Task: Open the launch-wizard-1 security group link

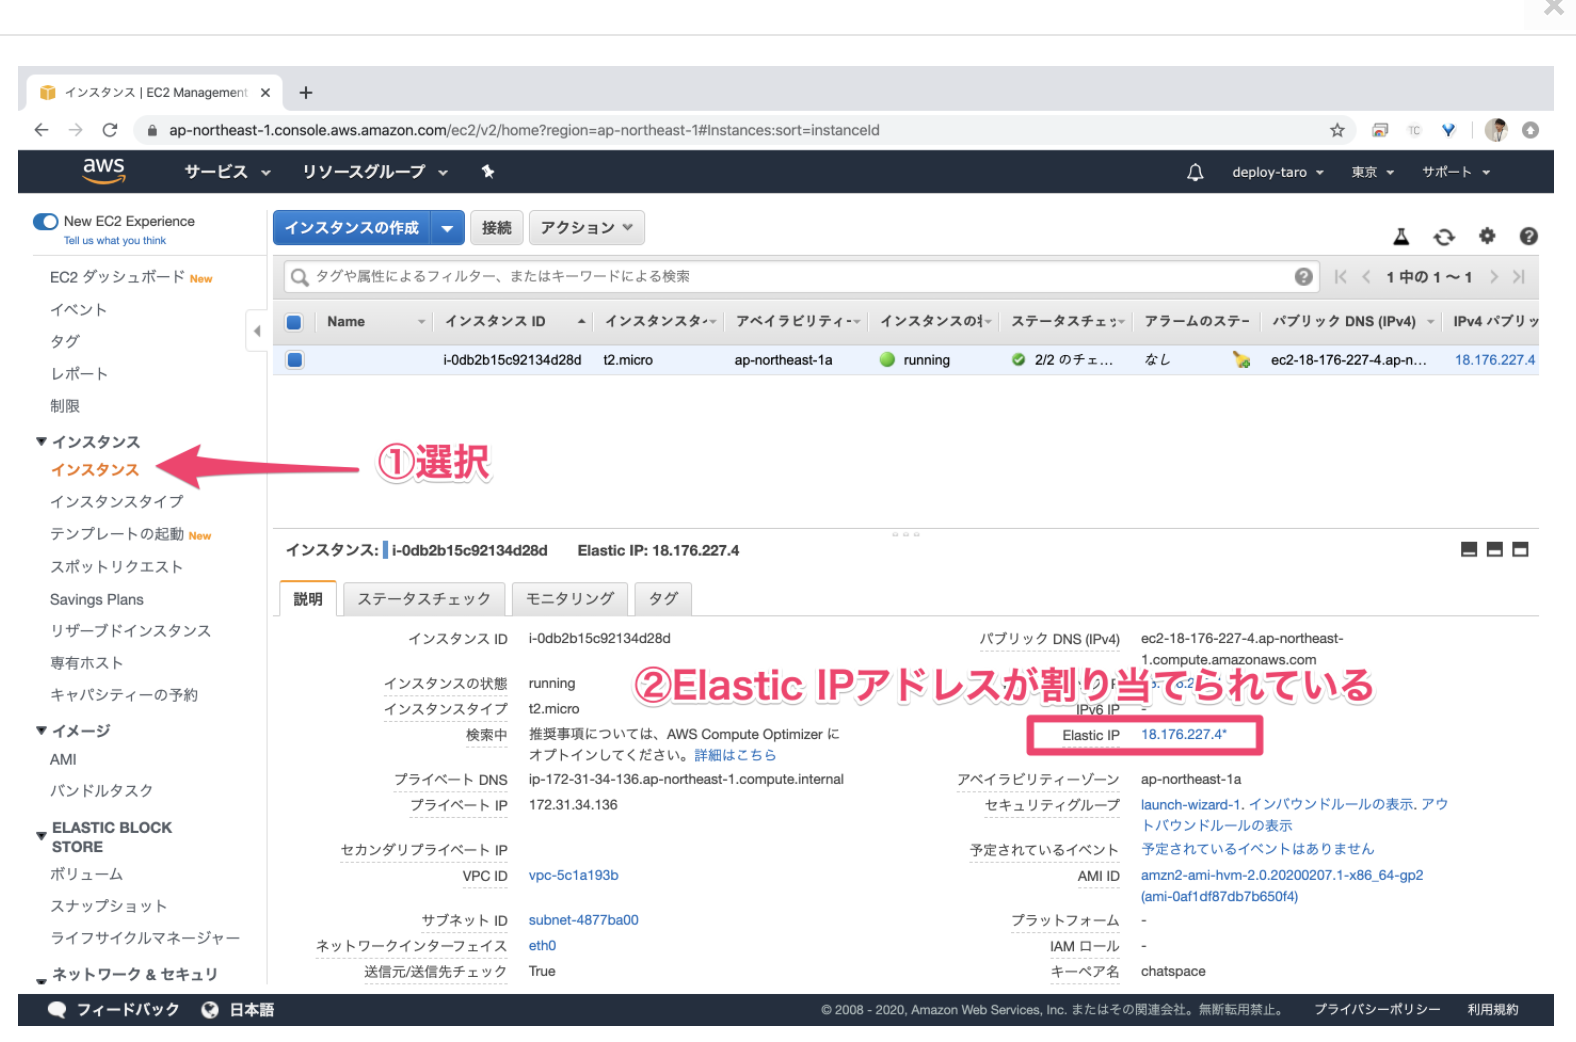Action: [x=1192, y=804]
